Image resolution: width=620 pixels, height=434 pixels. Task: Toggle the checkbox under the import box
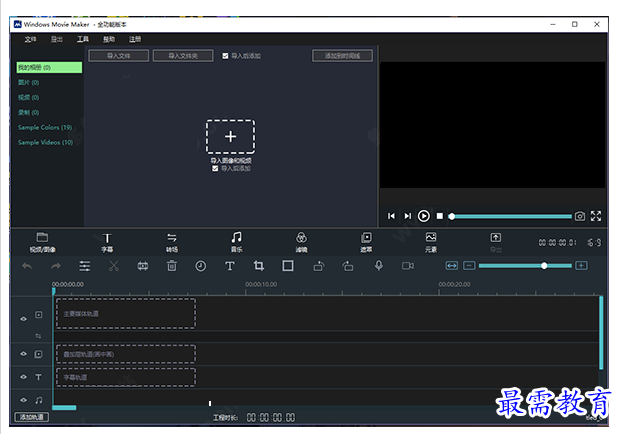tap(215, 169)
